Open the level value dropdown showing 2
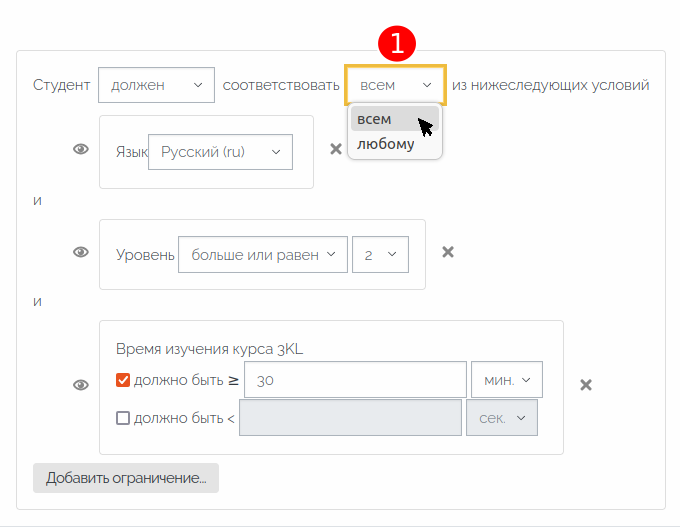 [380, 255]
